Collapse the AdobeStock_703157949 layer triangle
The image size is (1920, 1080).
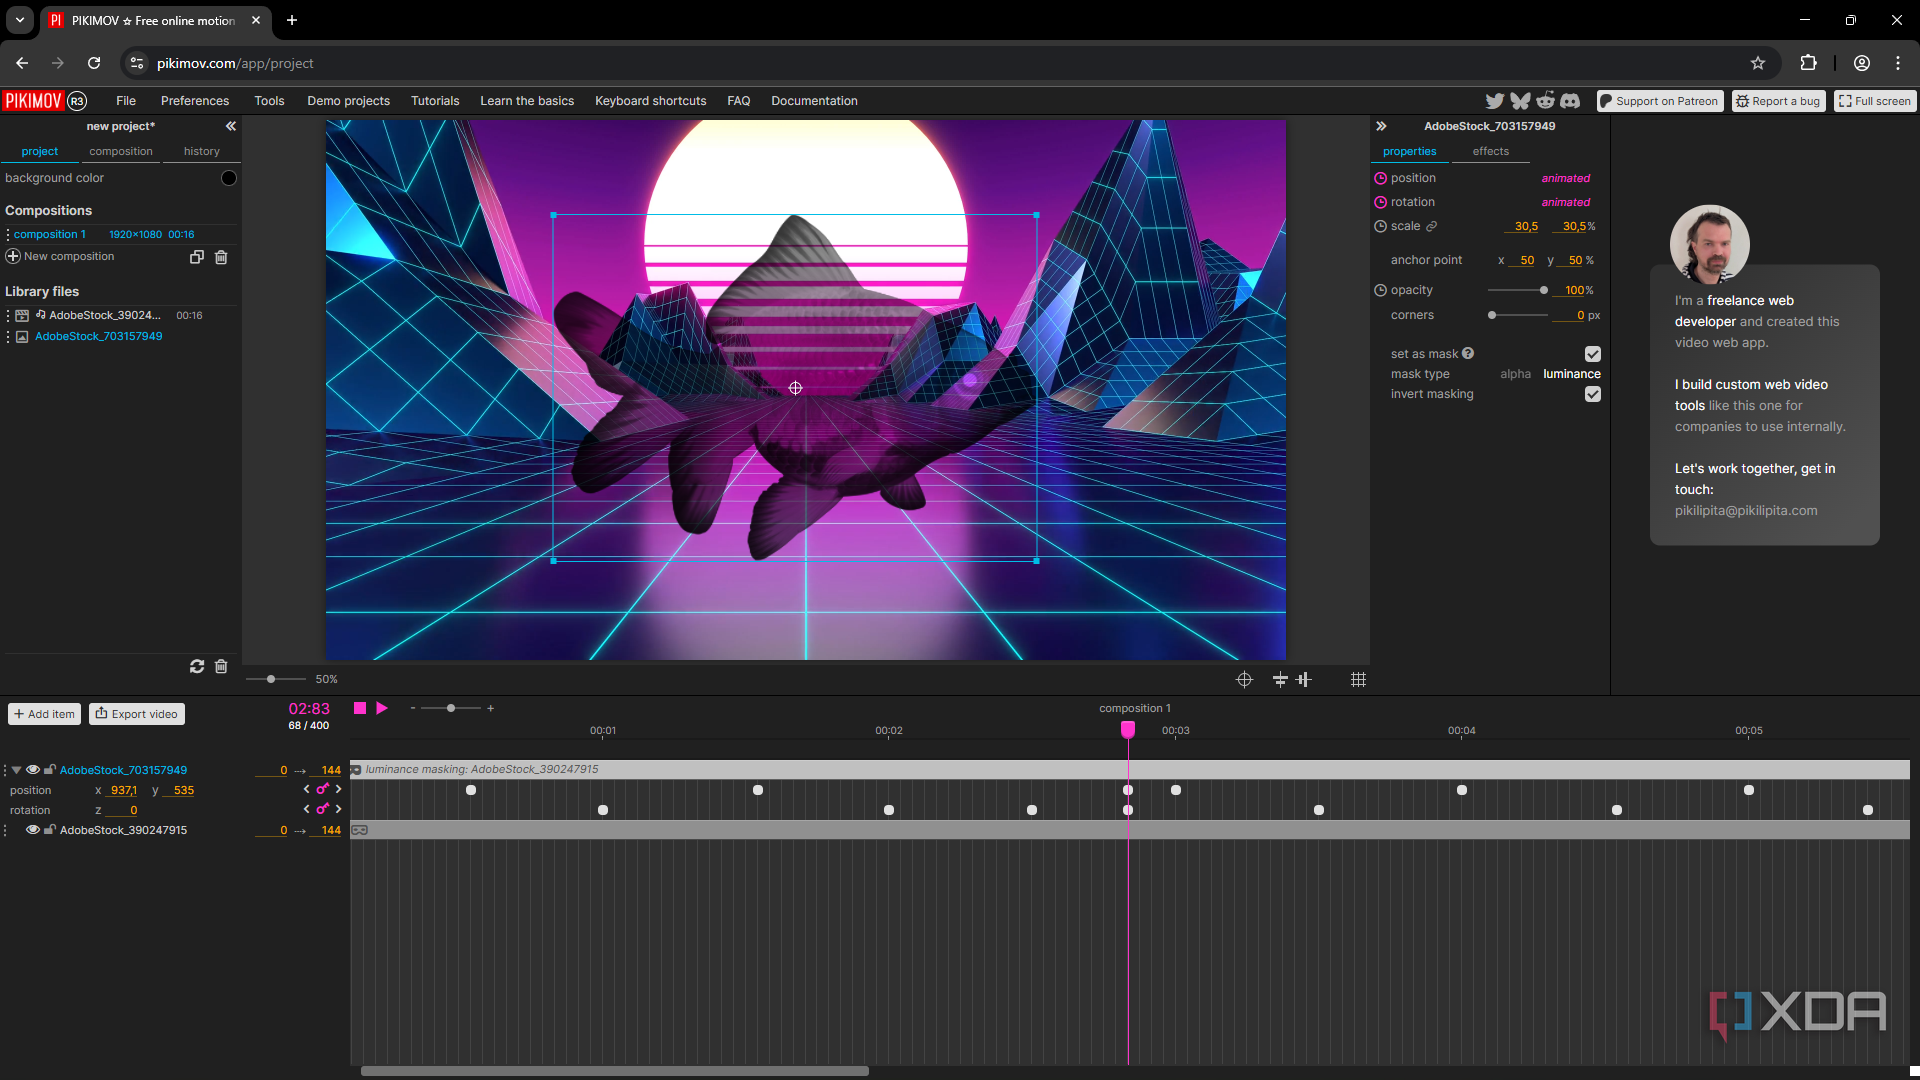[x=17, y=770]
